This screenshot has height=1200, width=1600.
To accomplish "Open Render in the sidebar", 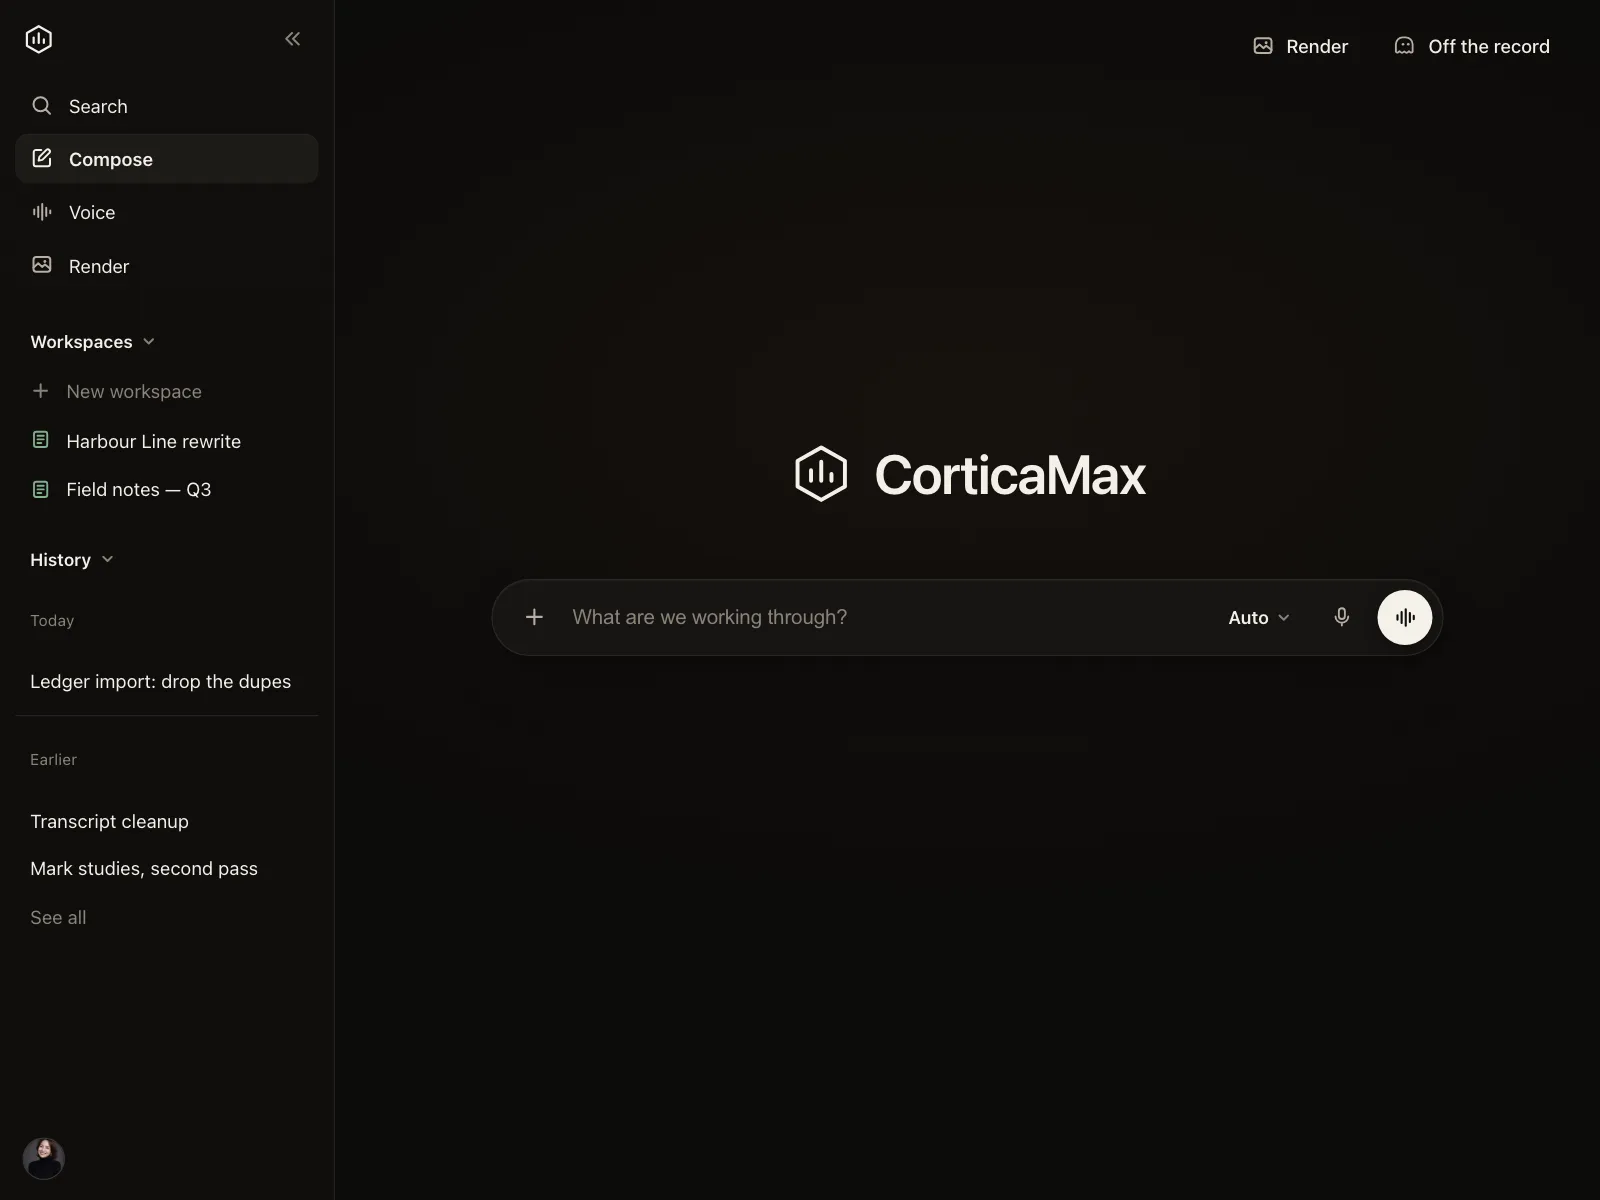I will tap(166, 266).
